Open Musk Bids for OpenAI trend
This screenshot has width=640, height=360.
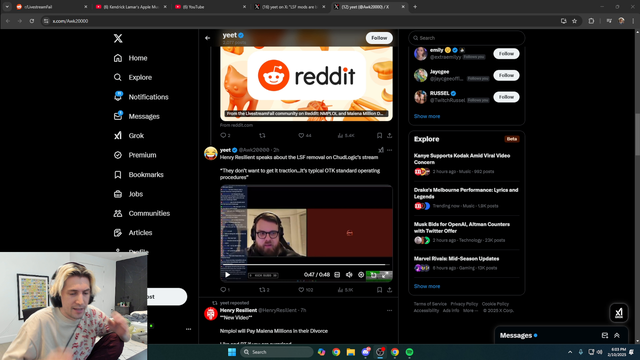coord(466,232)
